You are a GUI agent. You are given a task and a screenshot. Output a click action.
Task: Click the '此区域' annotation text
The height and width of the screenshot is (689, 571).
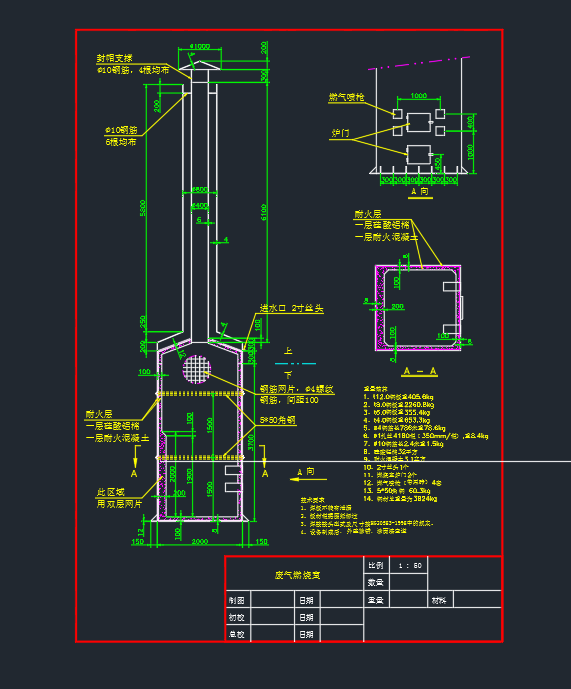tap(111, 492)
